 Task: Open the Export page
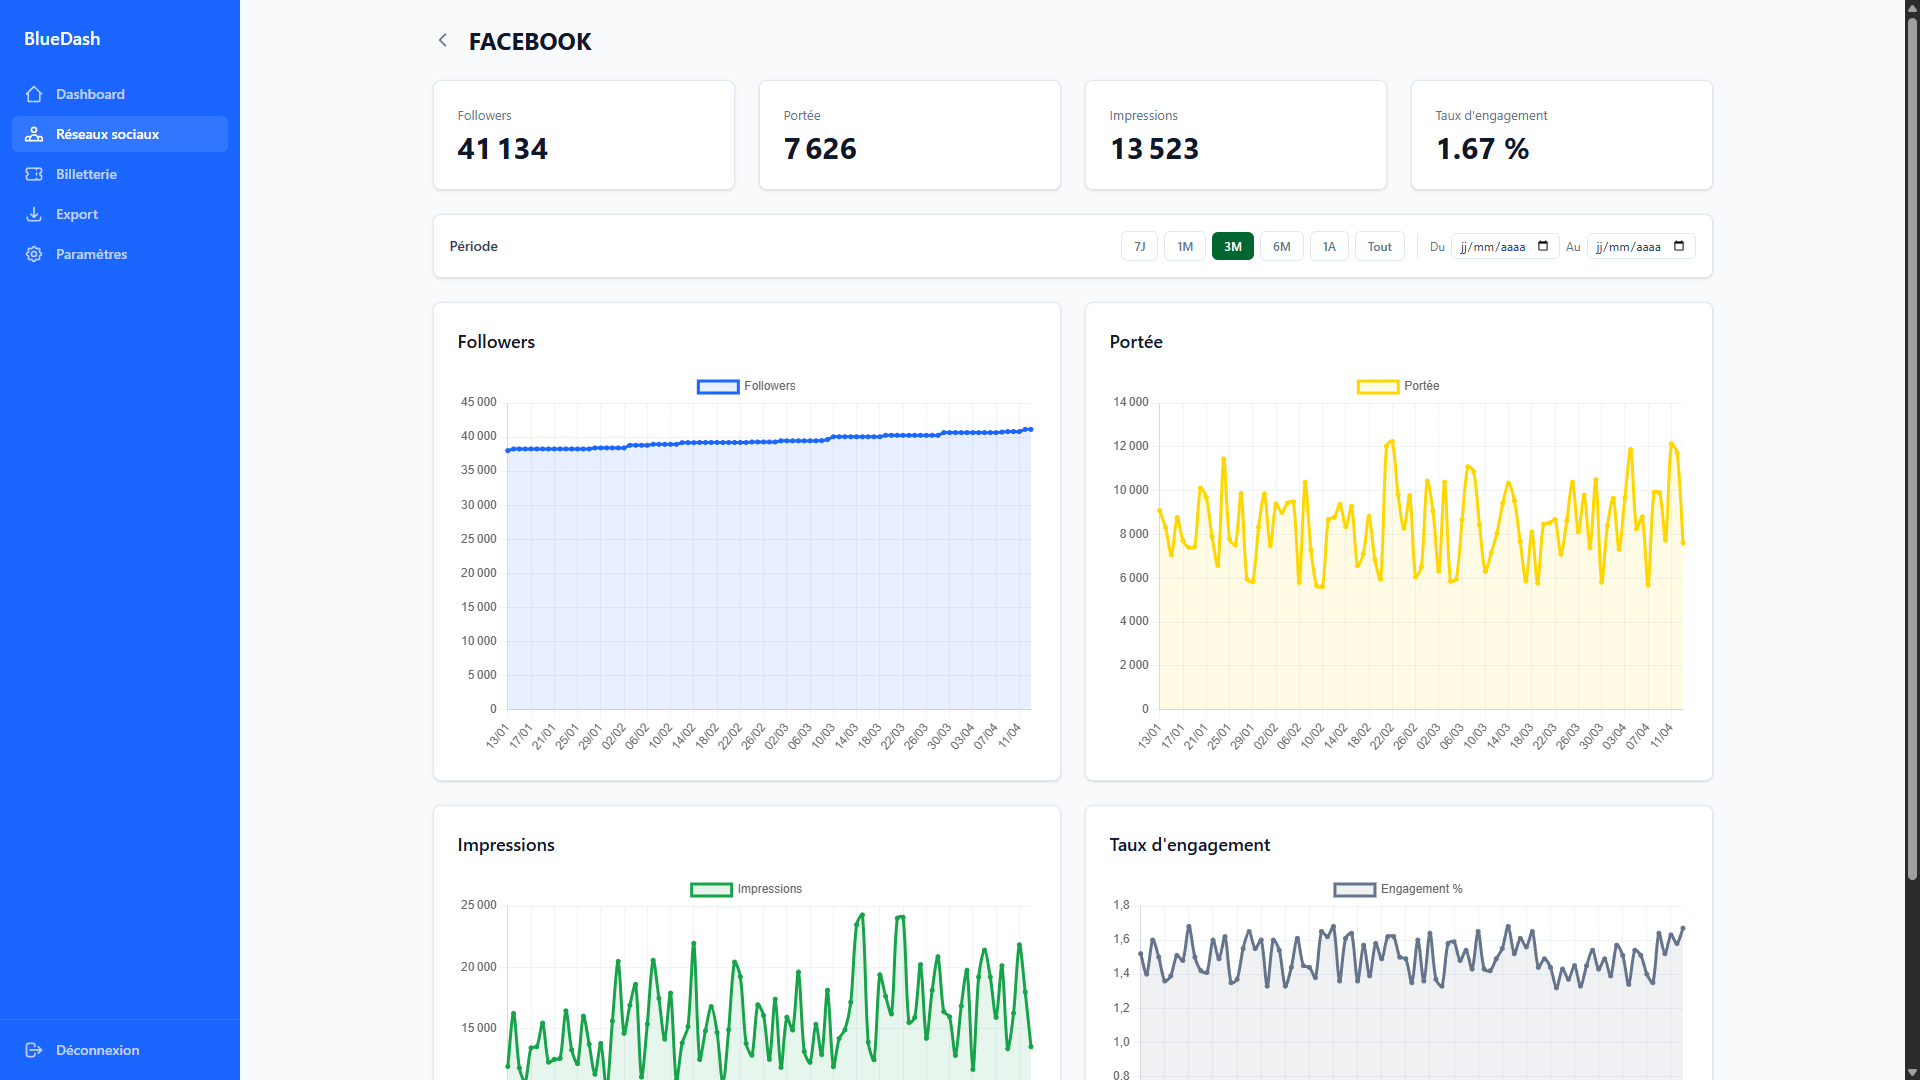pos(120,214)
